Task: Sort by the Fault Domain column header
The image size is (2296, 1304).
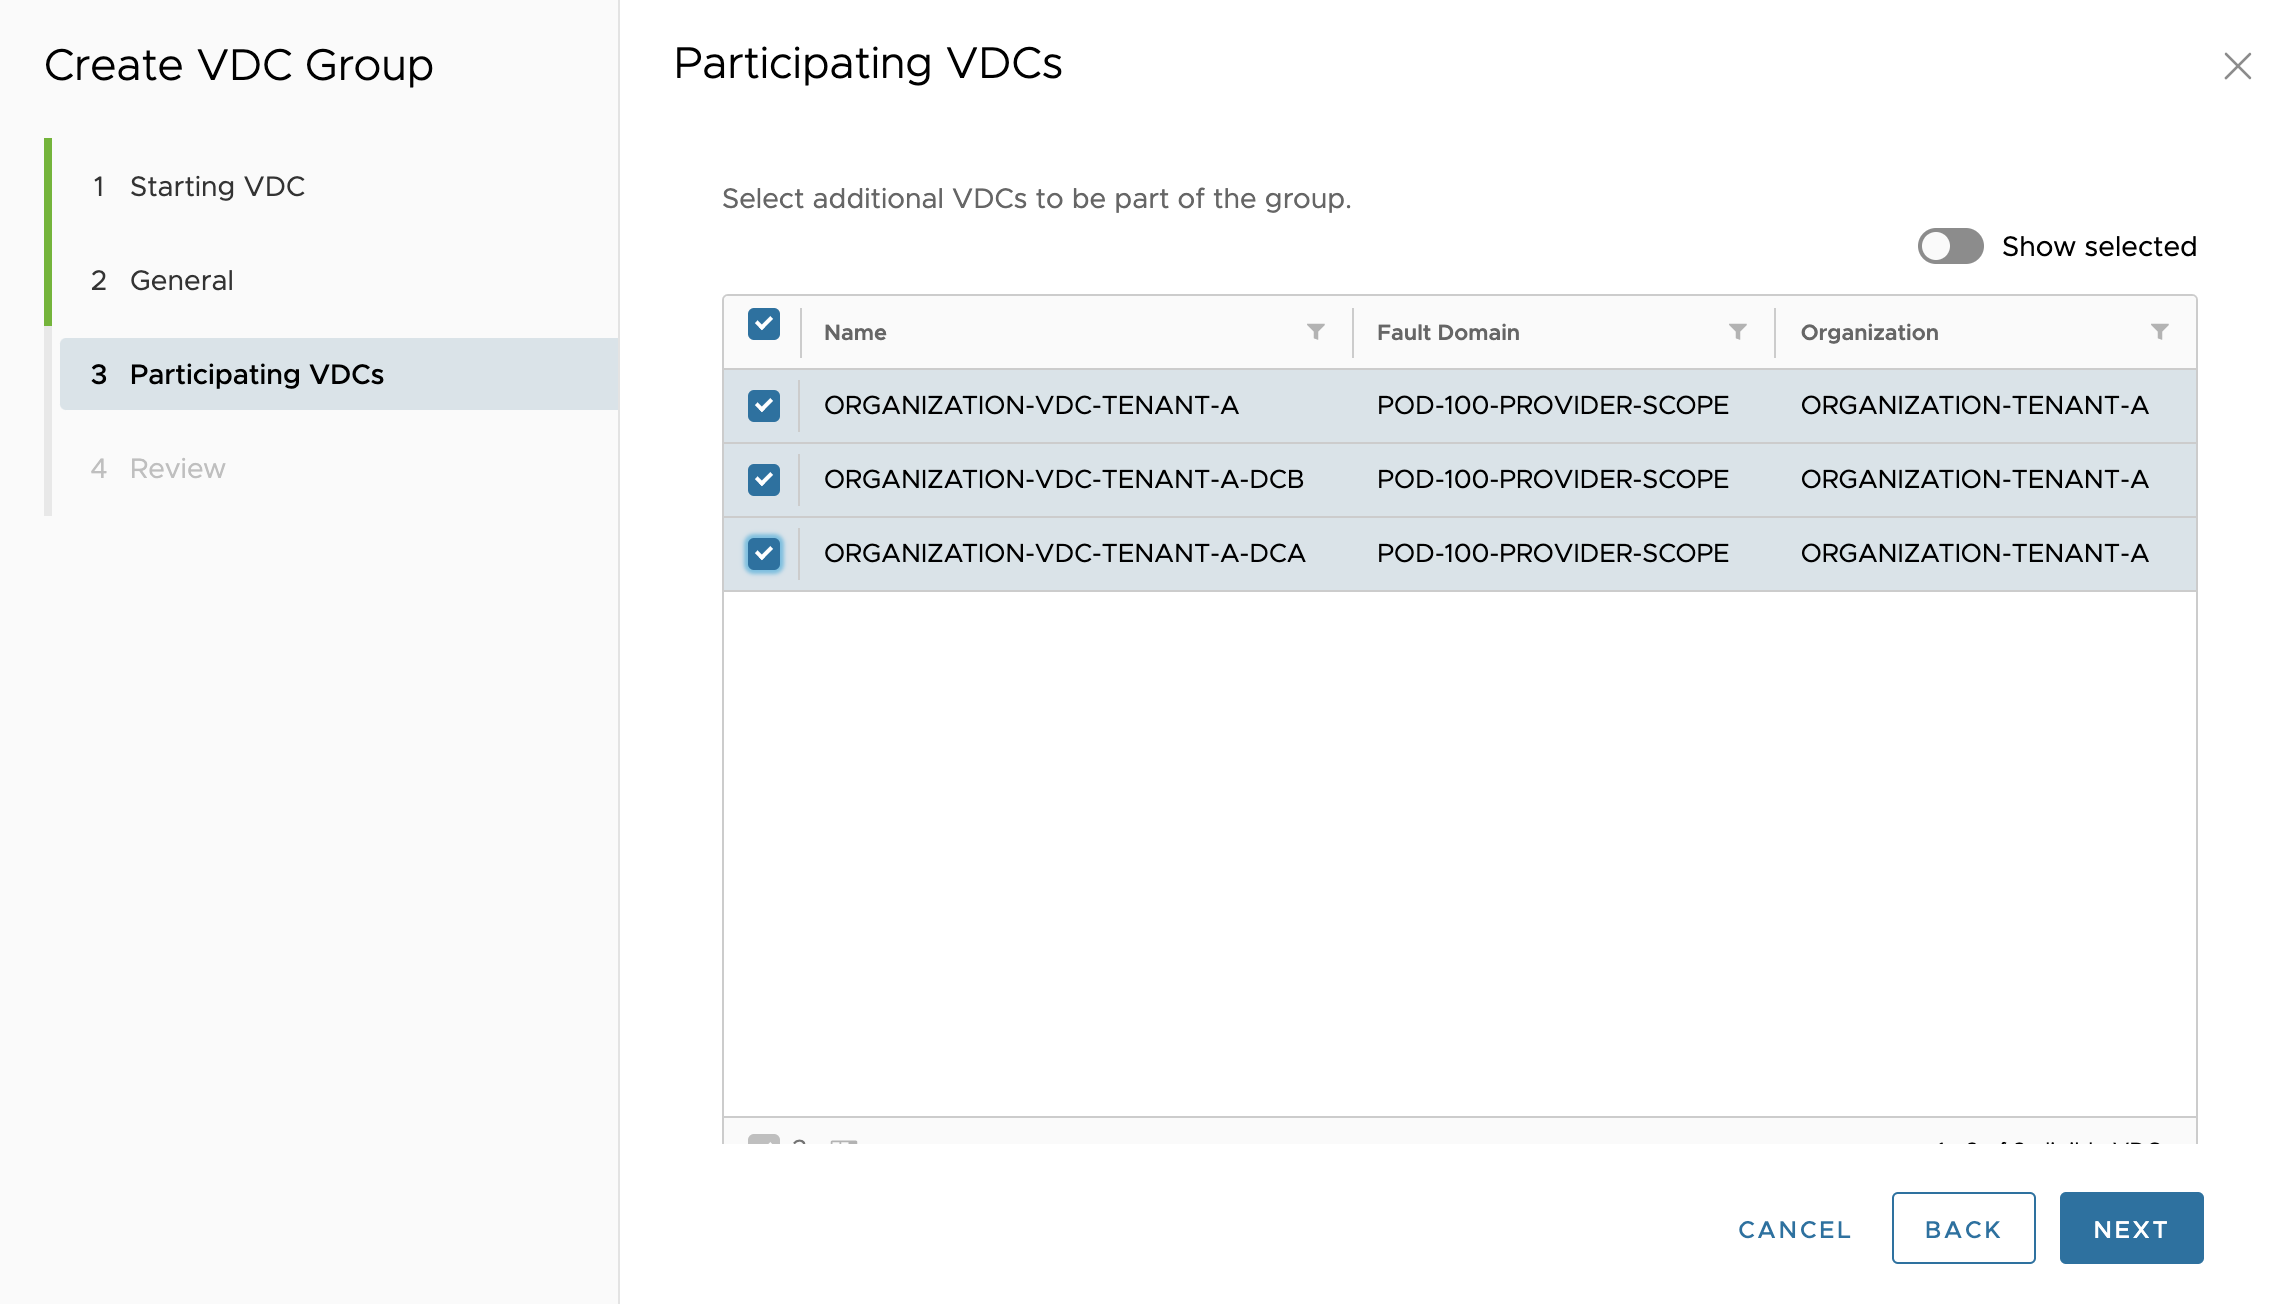Action: tap(1447, 333)
